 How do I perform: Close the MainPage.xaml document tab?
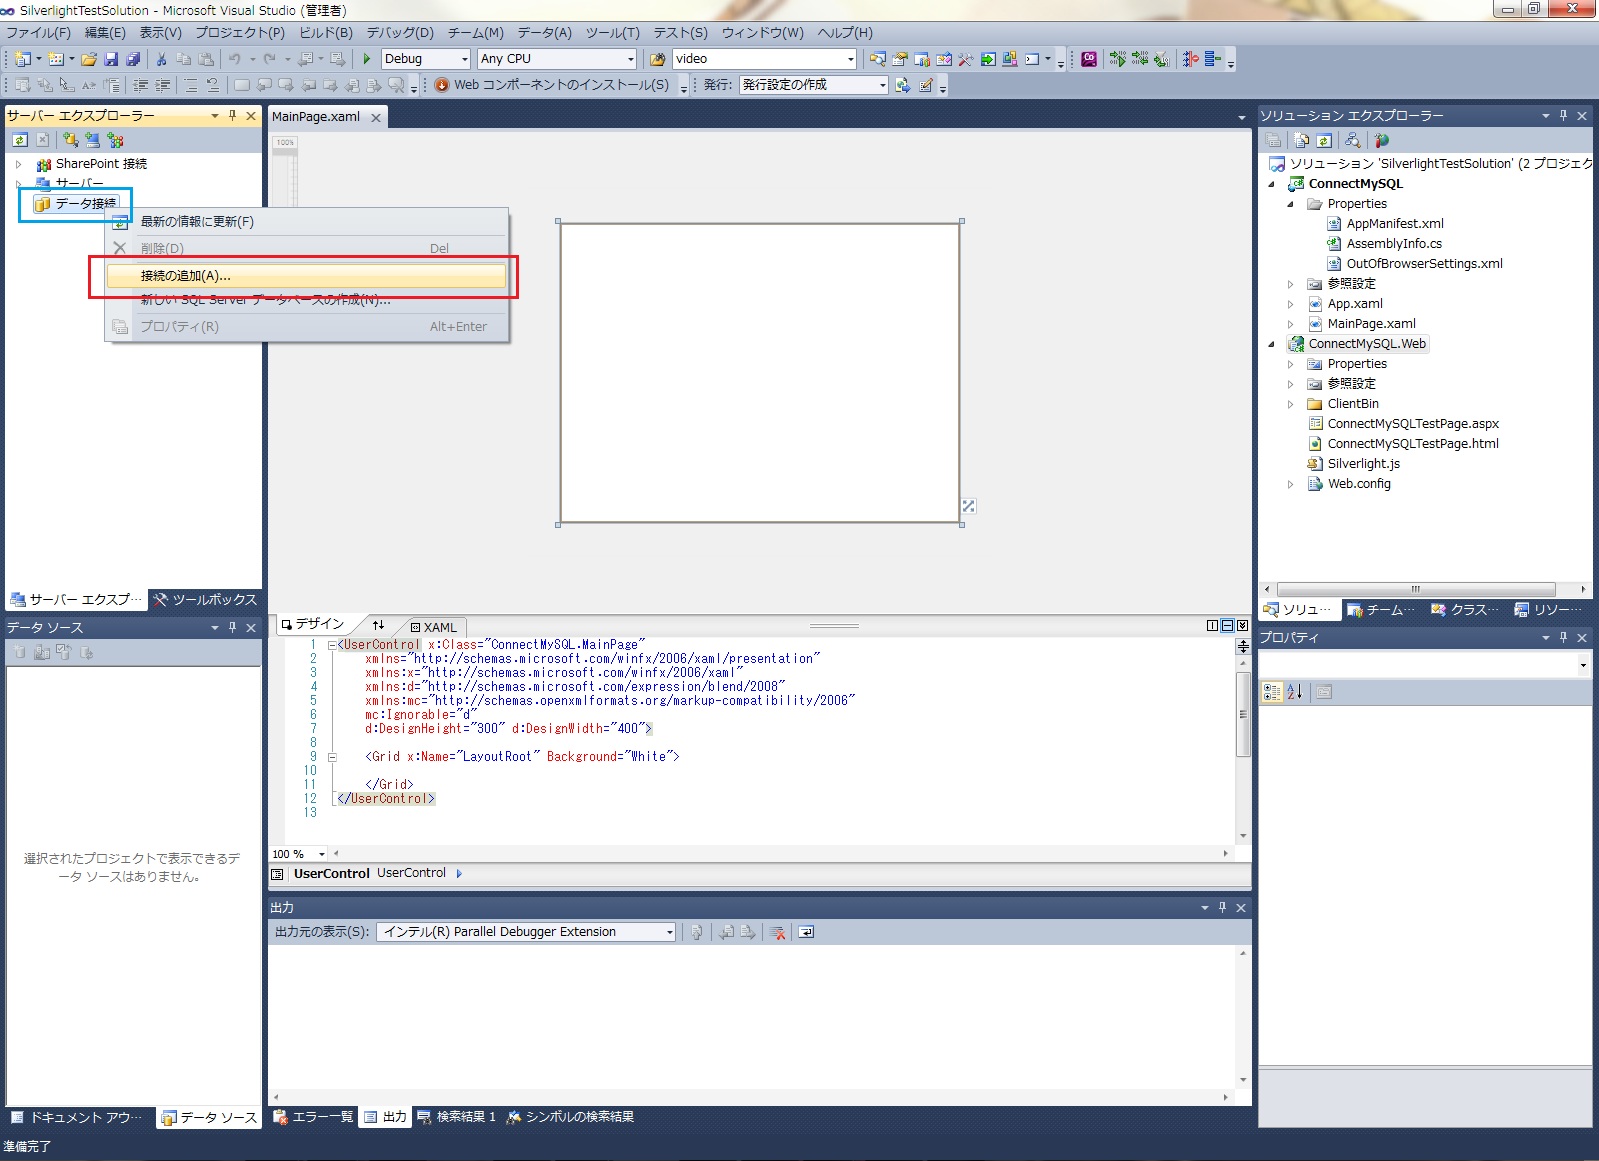click(x=376, y=117)
